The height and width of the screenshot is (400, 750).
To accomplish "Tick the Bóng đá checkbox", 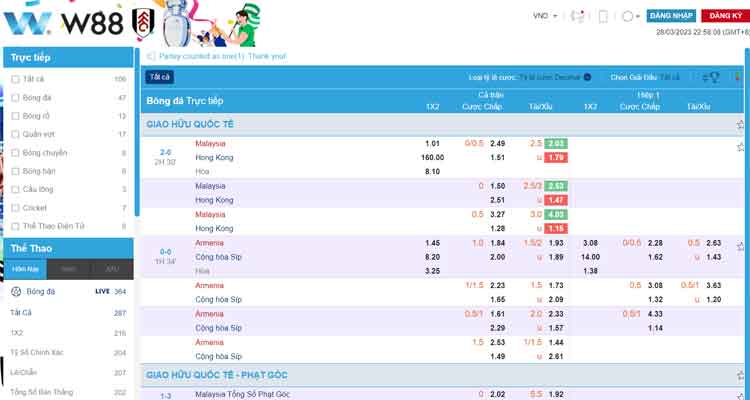I will 15,98.
